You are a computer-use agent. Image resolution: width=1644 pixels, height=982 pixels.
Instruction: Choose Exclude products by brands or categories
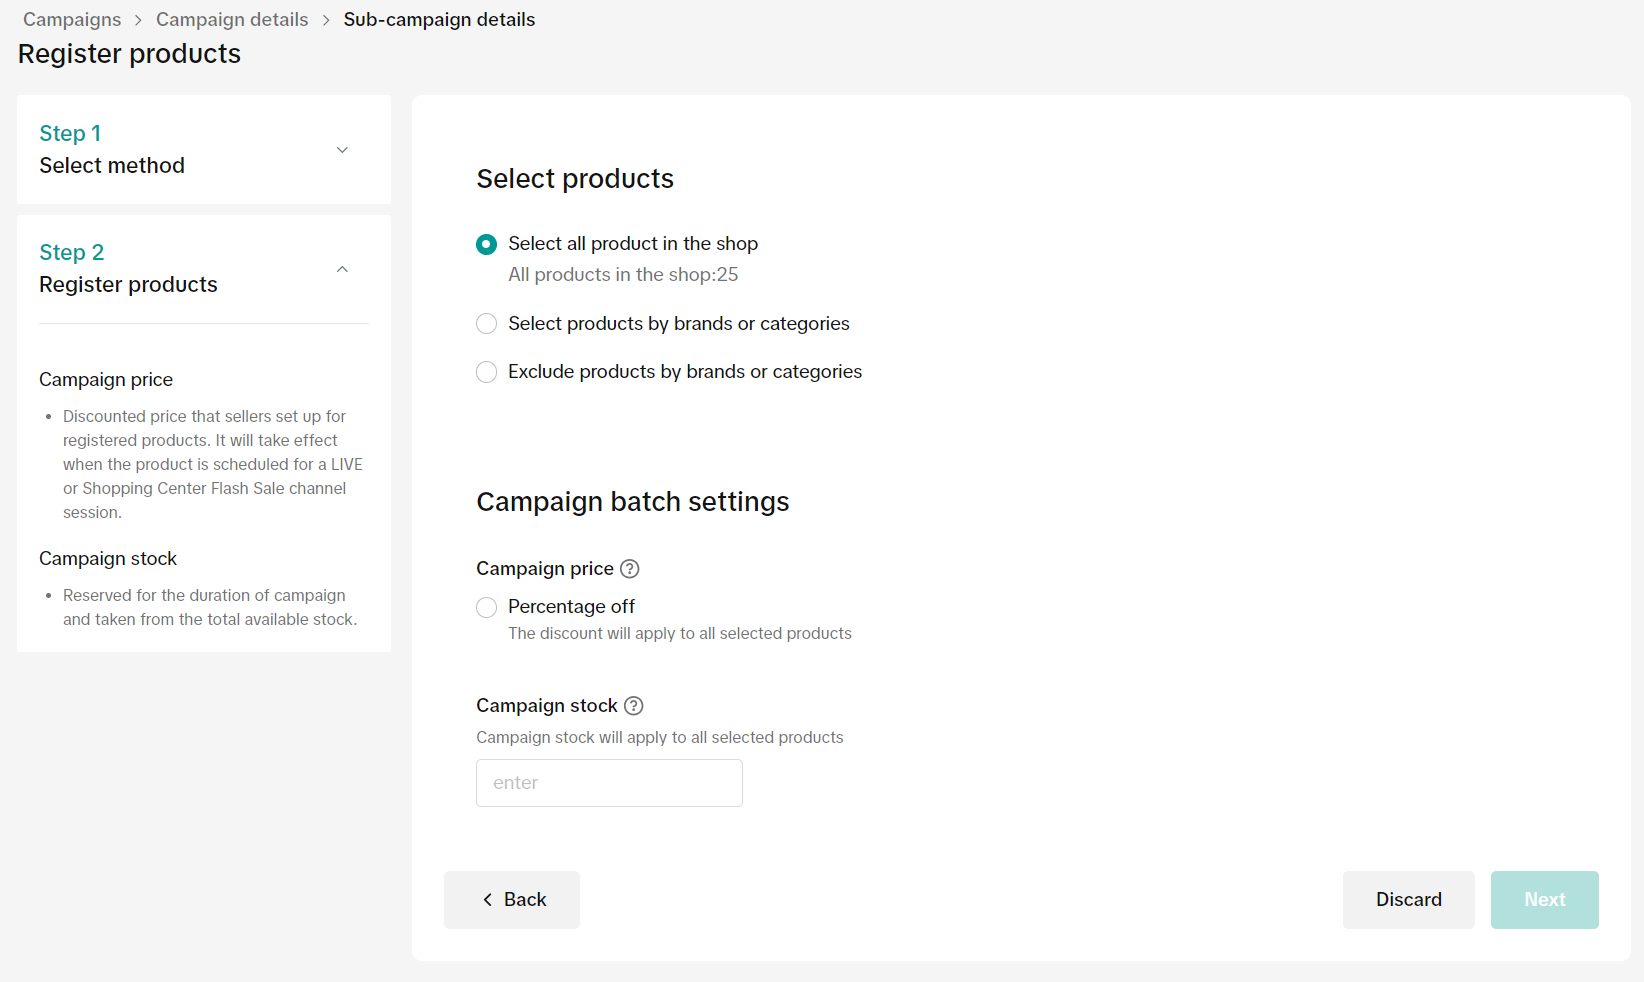pos(486,372)
